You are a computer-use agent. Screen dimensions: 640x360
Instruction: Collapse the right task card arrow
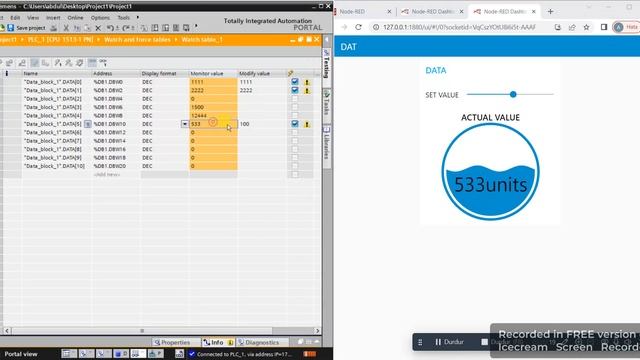click(x=327, y=40)
